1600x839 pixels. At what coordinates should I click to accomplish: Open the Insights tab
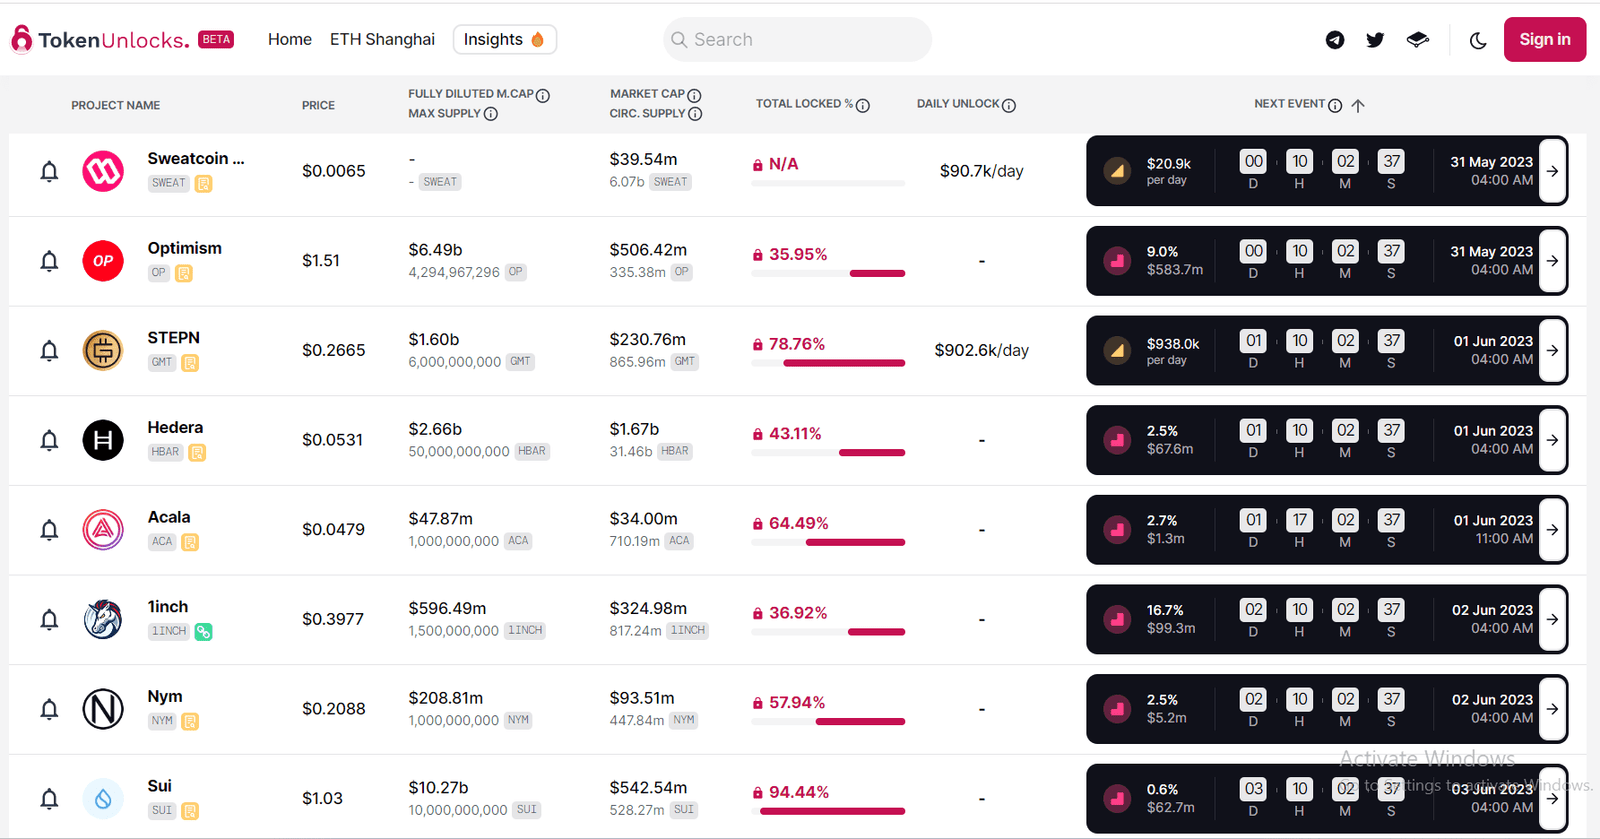coord(504,40)
